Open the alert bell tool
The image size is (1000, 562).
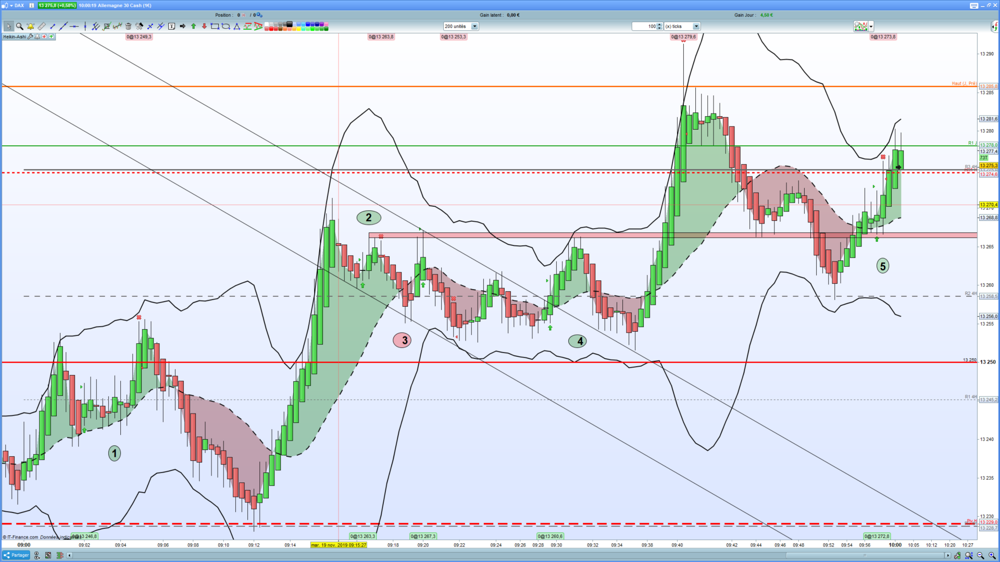pyautogui.click(x=31, y=26)
